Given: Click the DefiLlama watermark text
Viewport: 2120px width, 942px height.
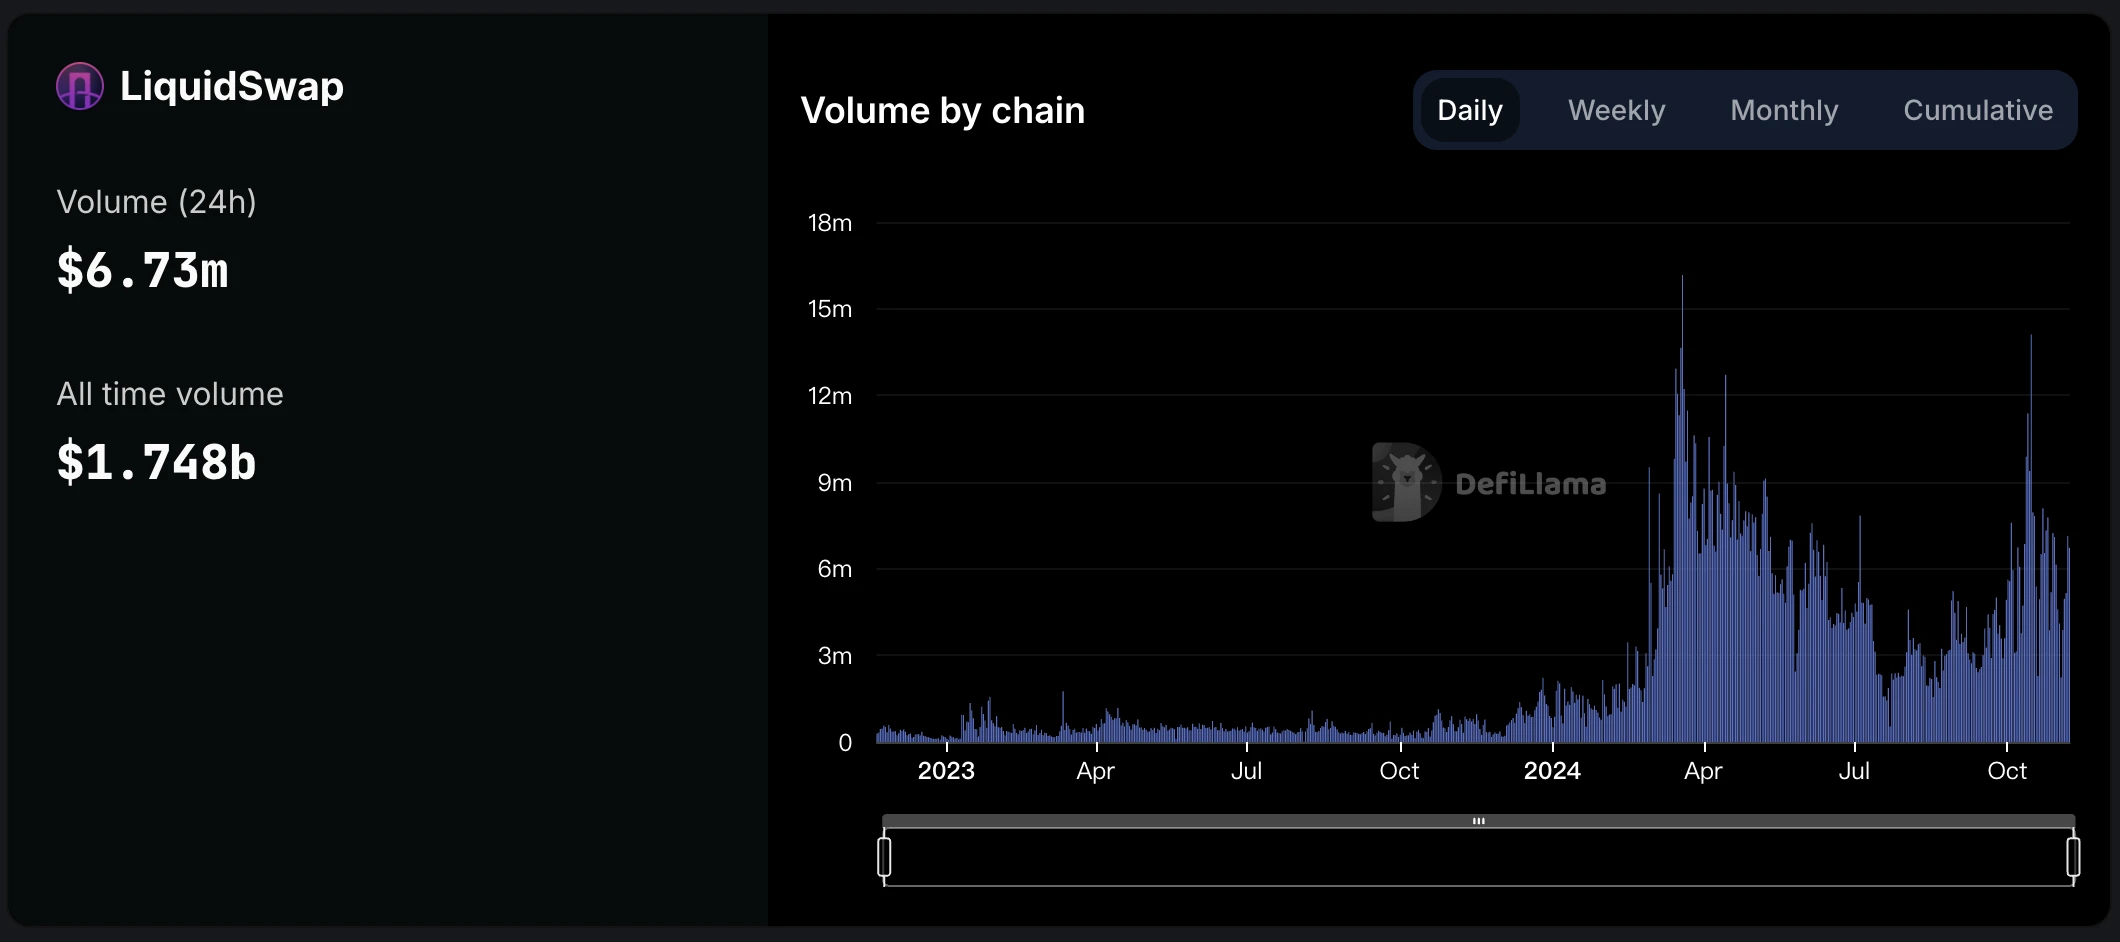Looking at the screenshot, I should pos(1530,484).
